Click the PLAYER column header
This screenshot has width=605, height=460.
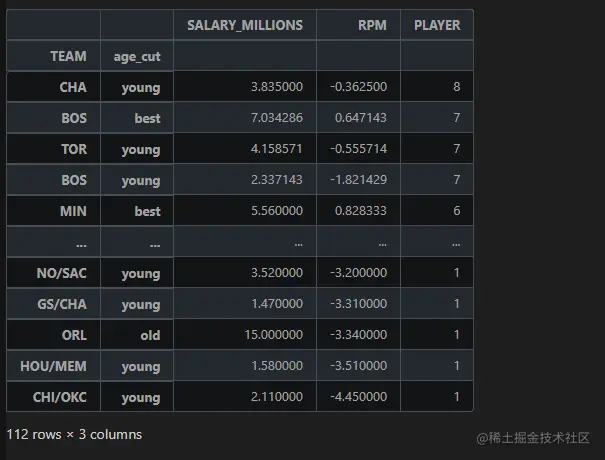(x=437, y=25)
